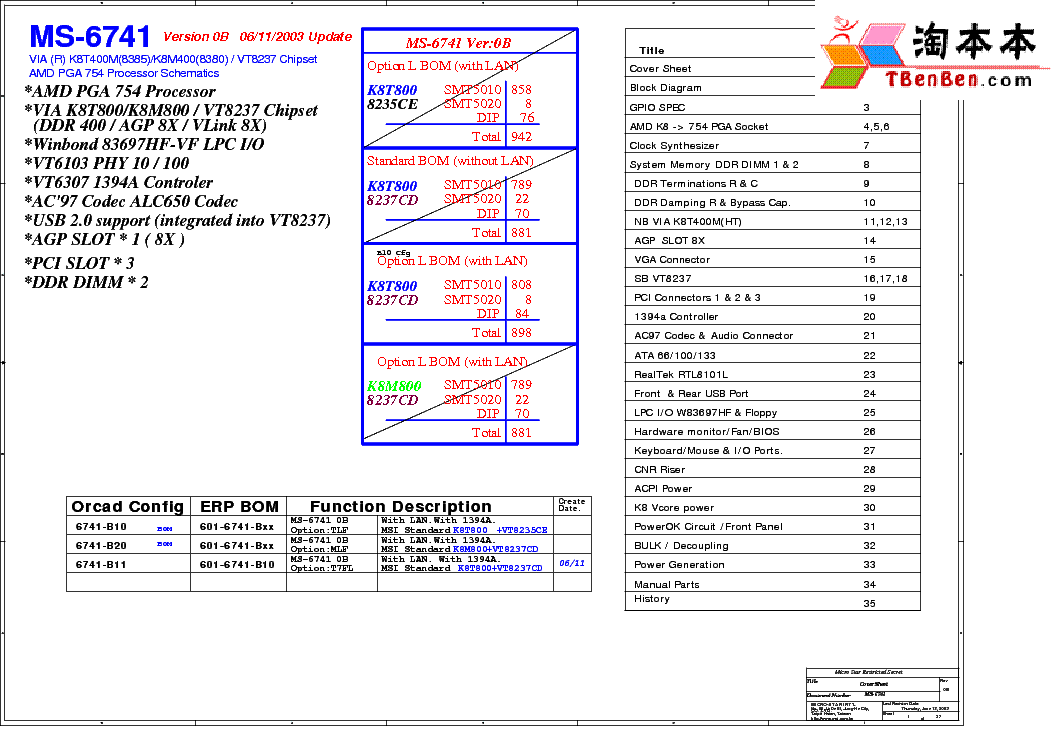Select the "6741-B20" config cell

click(101, 546)
